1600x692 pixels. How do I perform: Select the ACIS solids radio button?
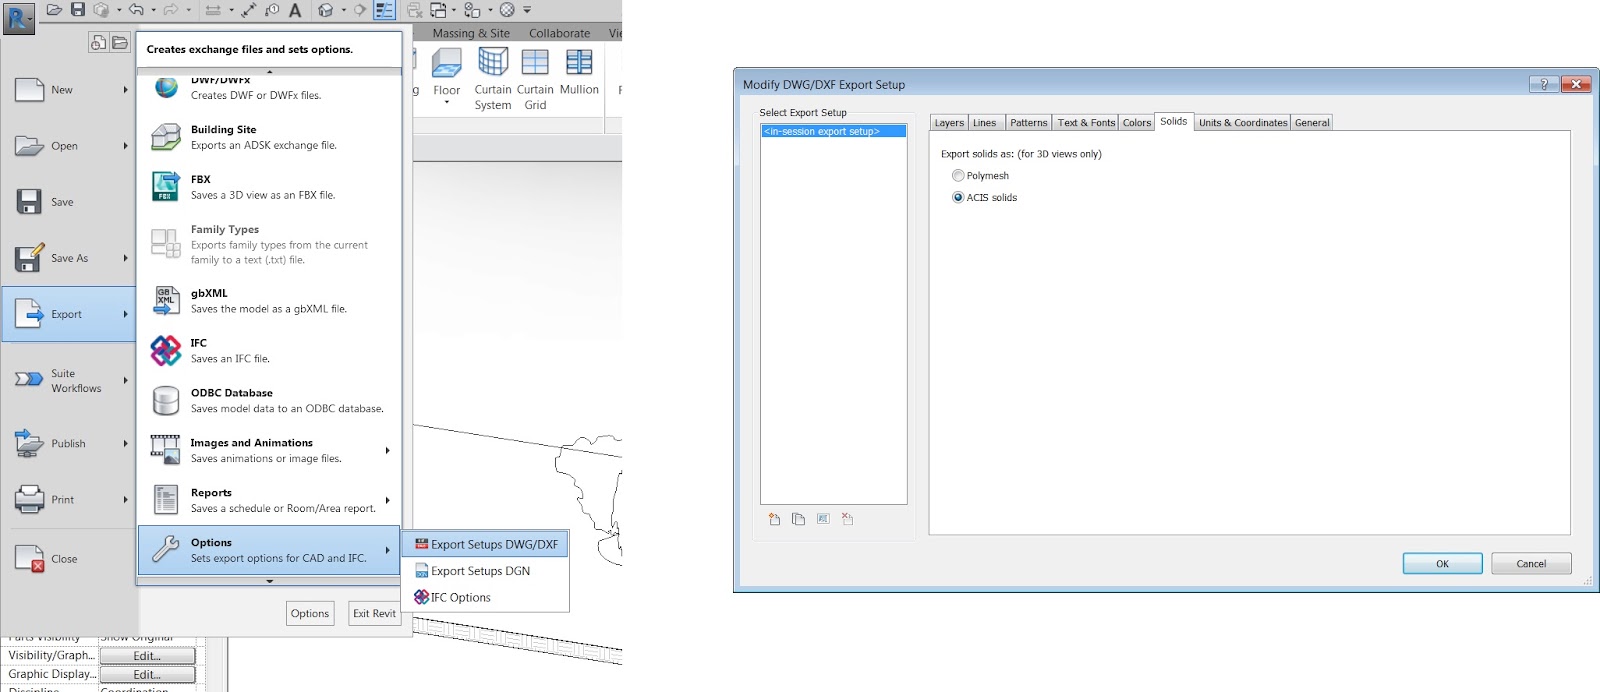(x=958, y=197)
